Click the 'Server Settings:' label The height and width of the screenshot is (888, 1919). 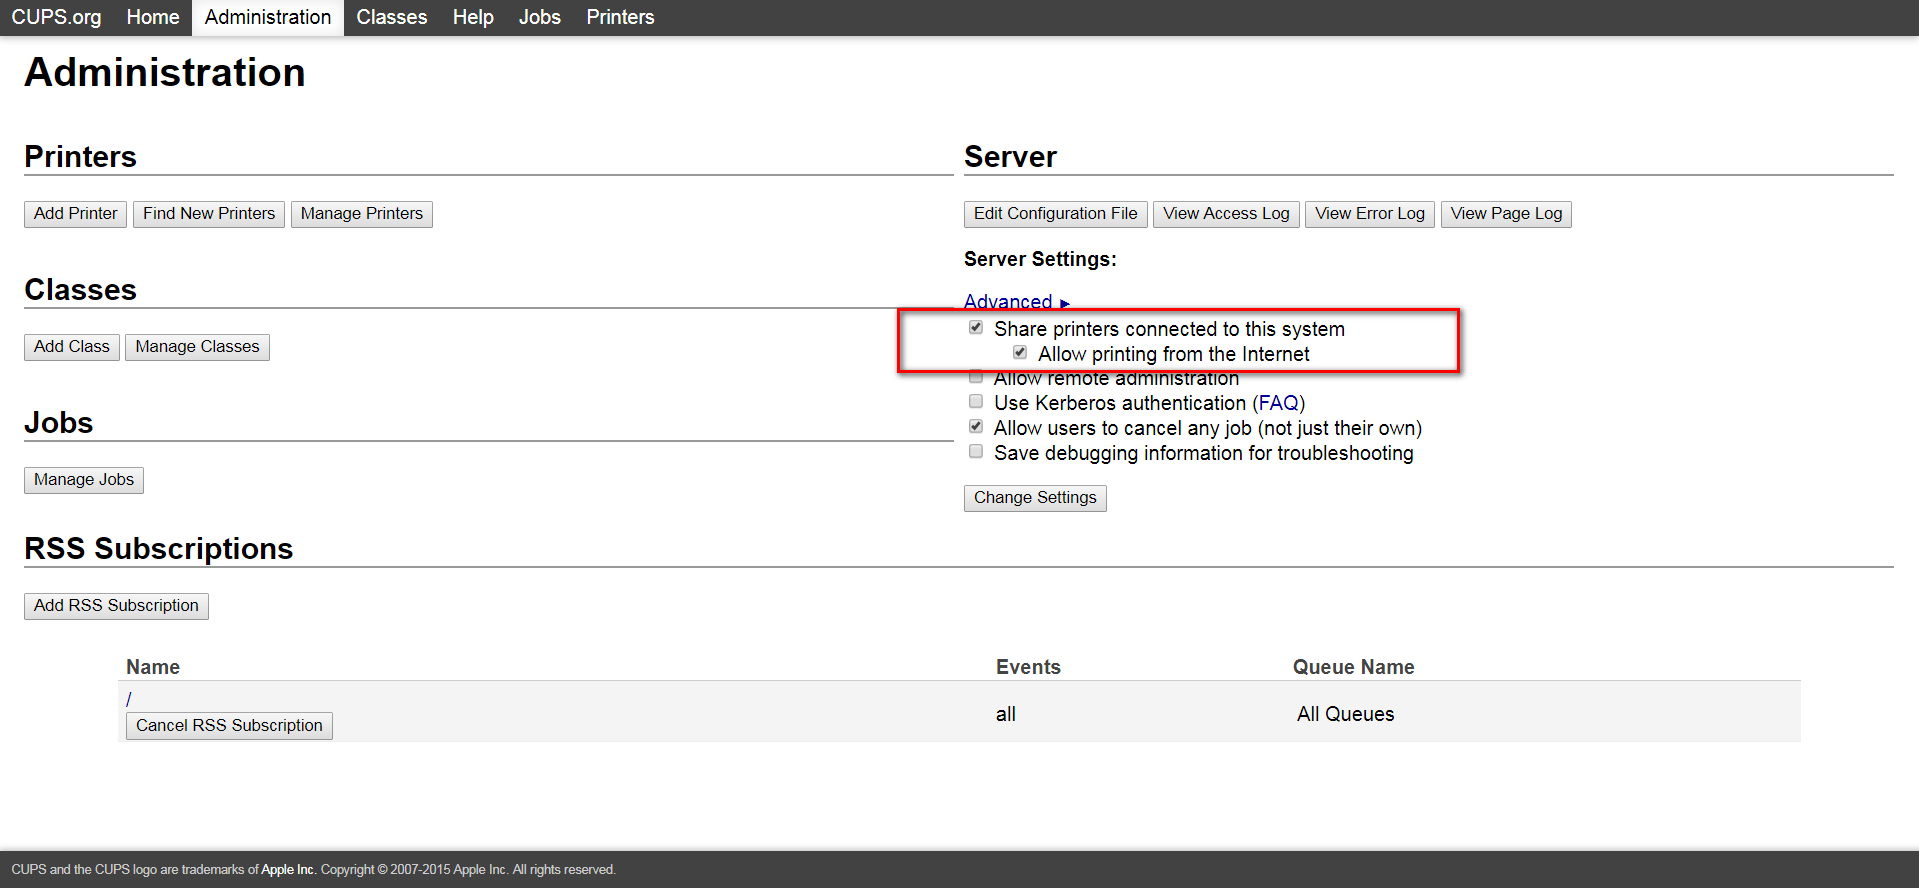tap(1040, 259)
